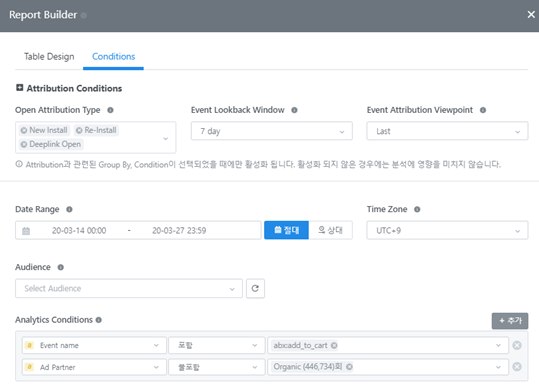This screenshot has width=539, height=389.
Task: Click the Event name type badge icon
Action: 30,345
